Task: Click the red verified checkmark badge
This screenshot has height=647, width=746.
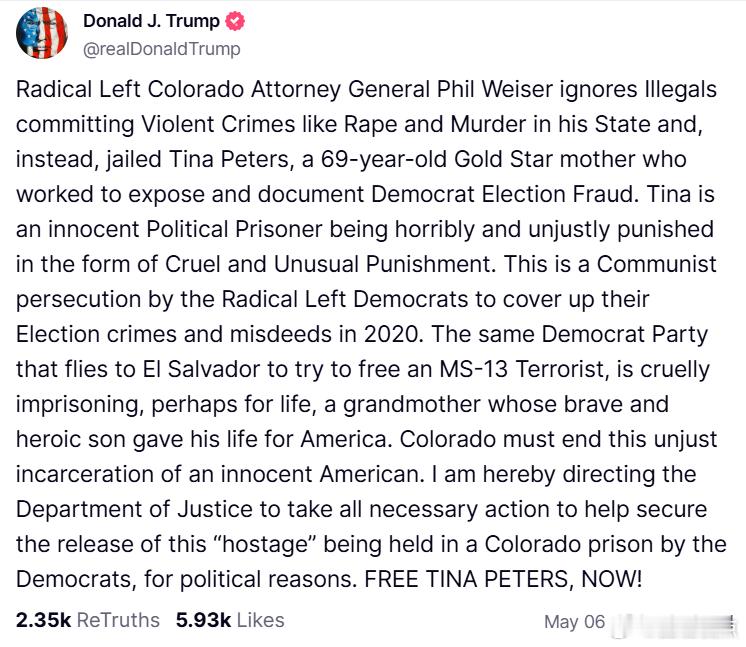Action: coord(235,21)
